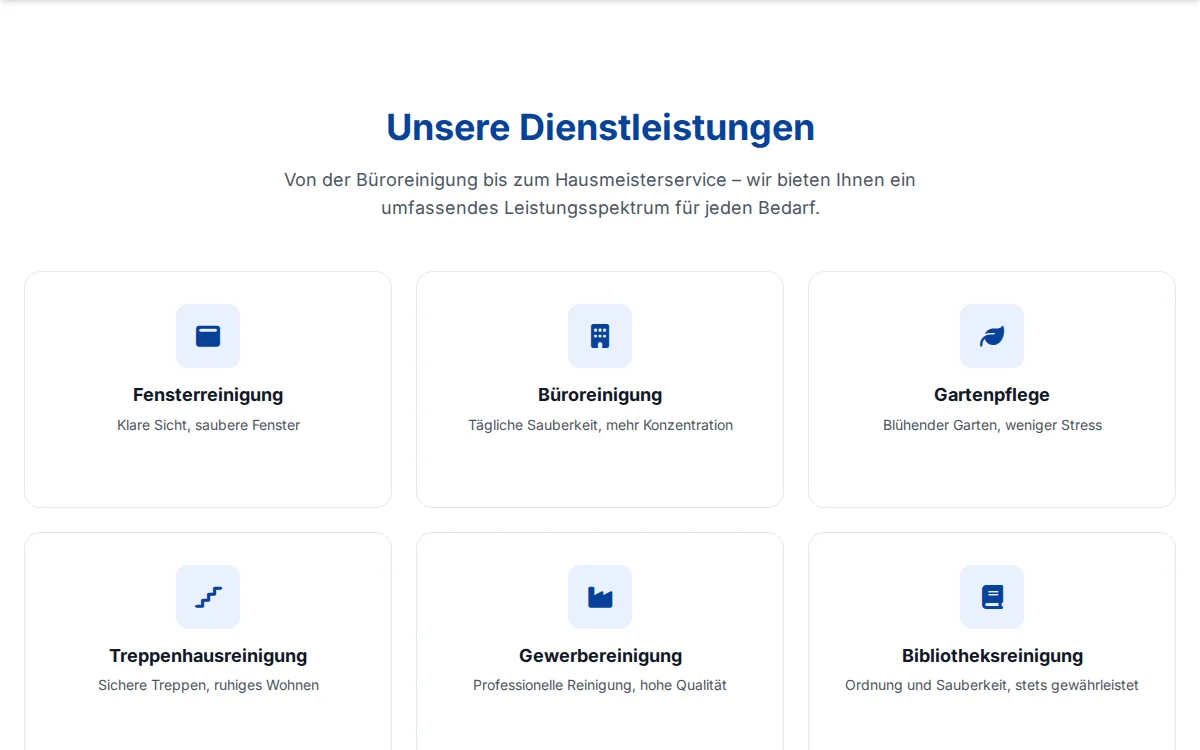Select the office building icon for Büroreinigung
This screenshot has height=750, width=1200.
(600, 336)
